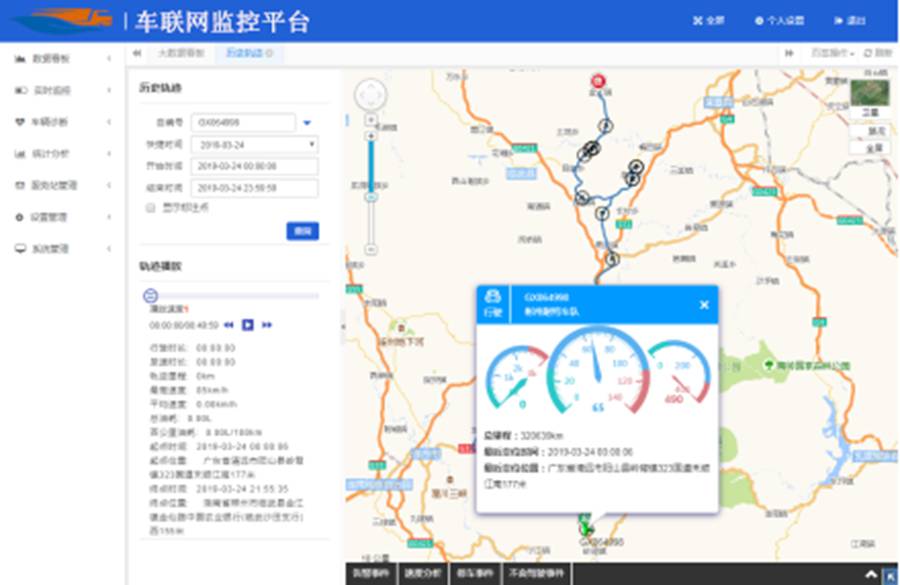The image size is (900, 585).
Task: Open the vehicle number GX064898 dropdown
Action: [307, 122]
